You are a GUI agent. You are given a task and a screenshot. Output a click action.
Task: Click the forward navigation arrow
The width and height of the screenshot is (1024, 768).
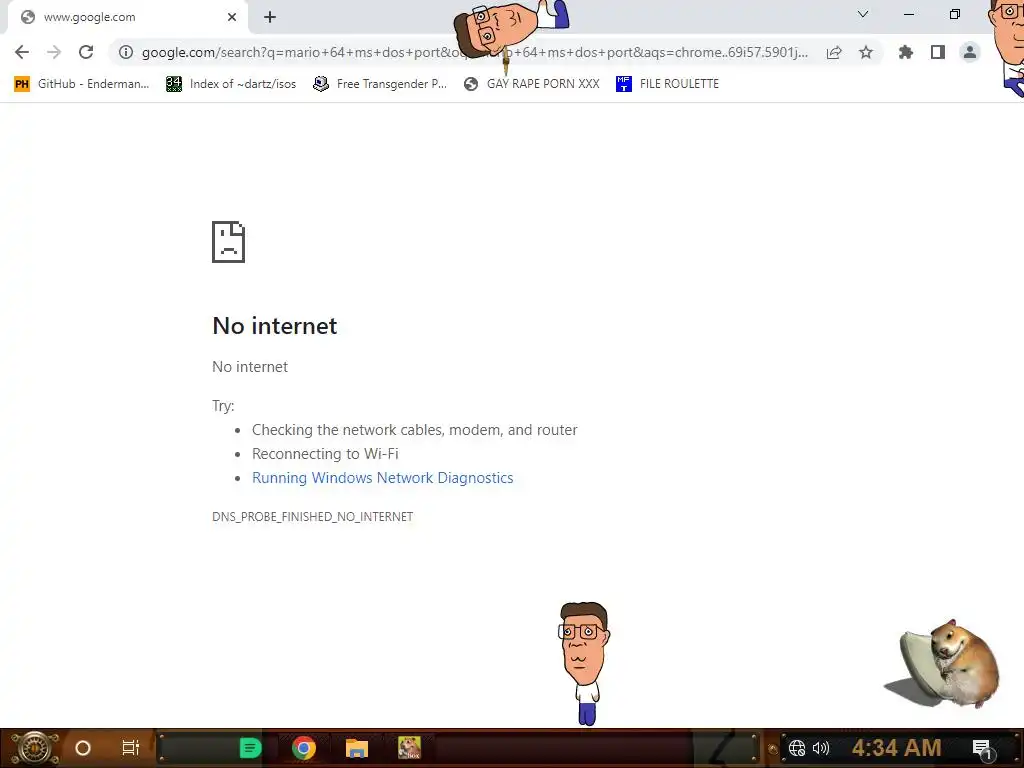tap(54, 52)
